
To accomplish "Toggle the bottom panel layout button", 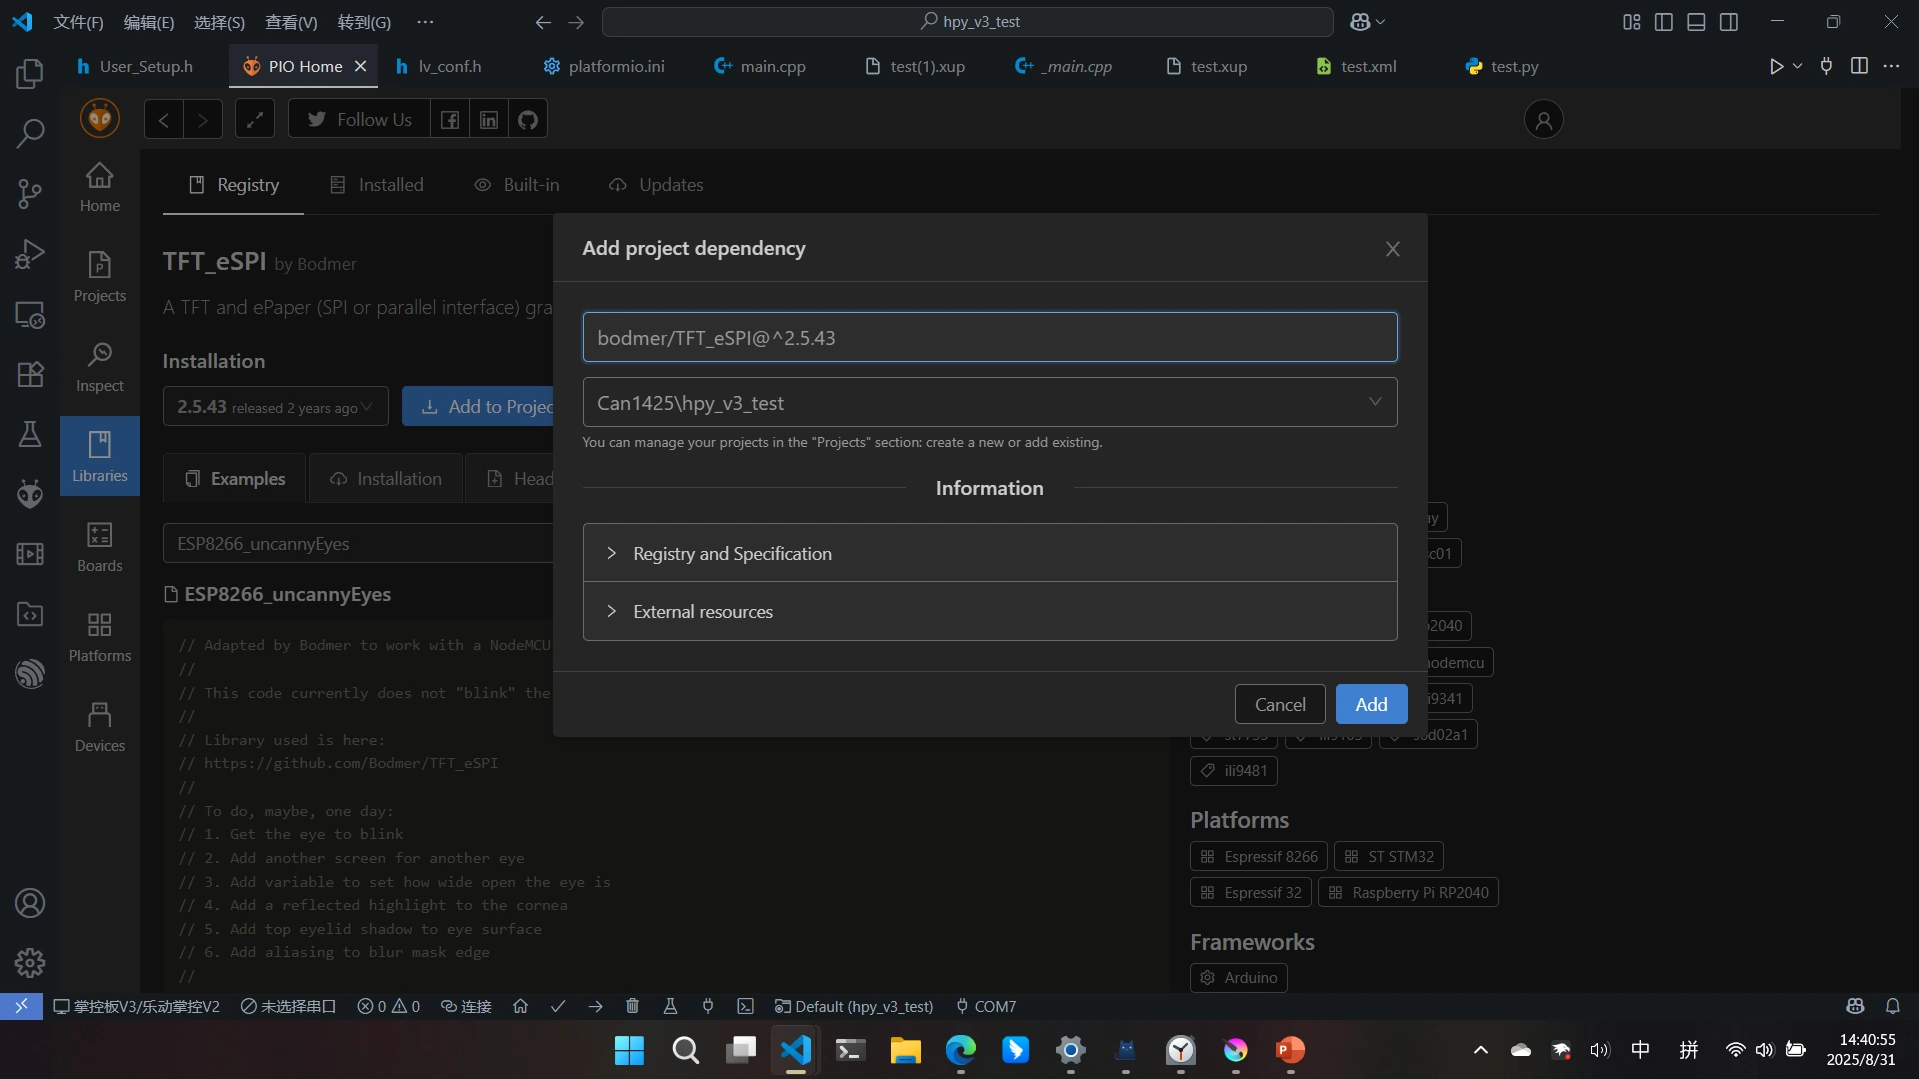I will [x=1696, y=22].
